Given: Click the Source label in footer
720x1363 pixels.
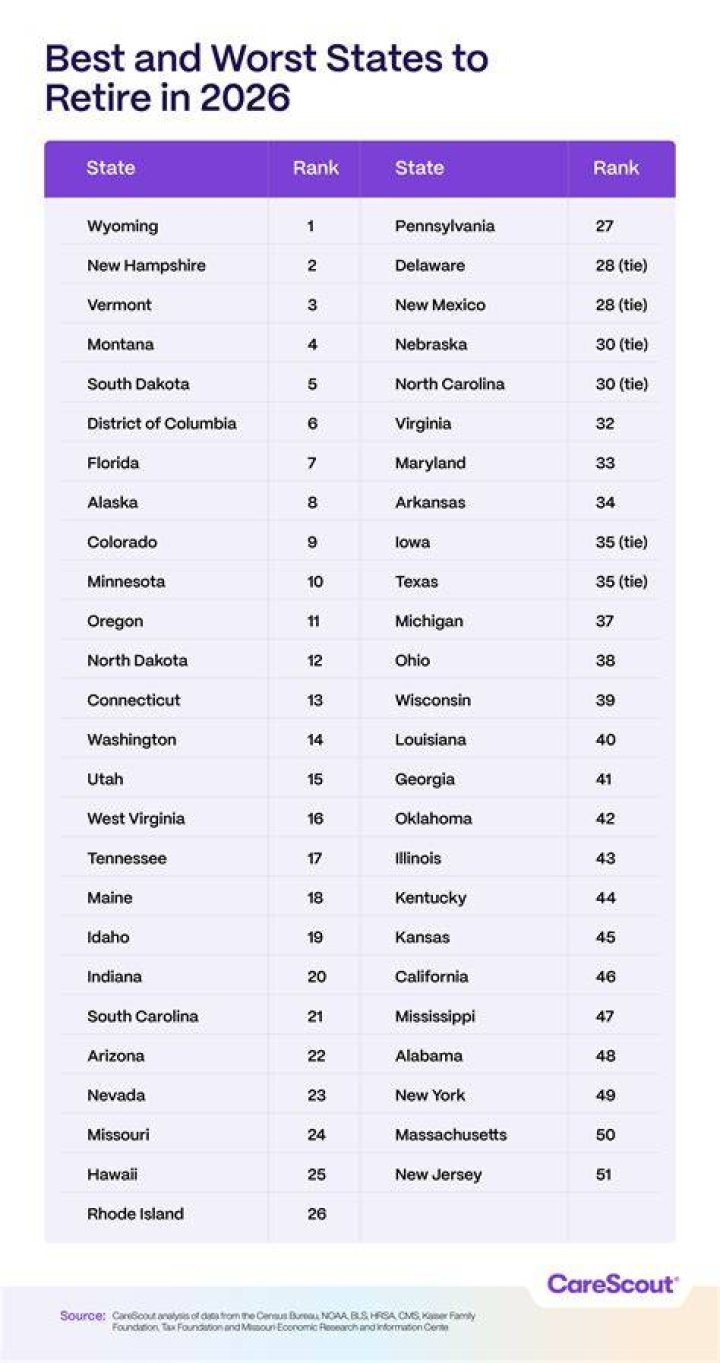Looking at the screenshot, I should (82, 1316).
